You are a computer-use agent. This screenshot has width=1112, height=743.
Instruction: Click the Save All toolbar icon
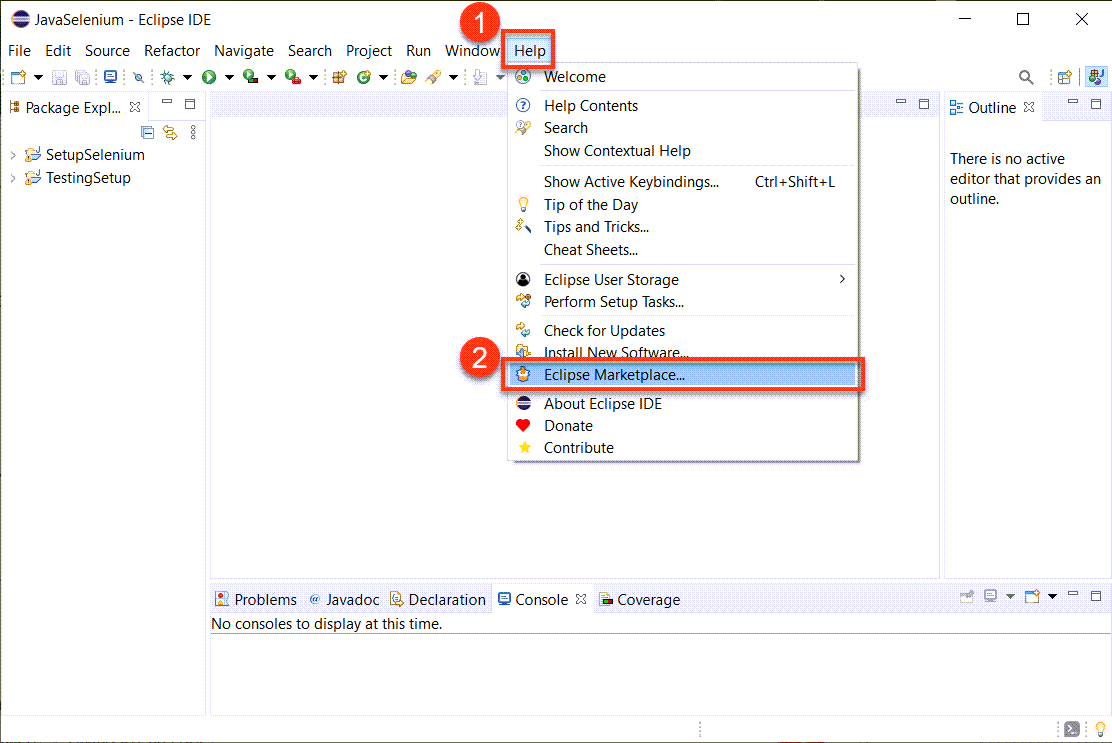click(83, 77)
